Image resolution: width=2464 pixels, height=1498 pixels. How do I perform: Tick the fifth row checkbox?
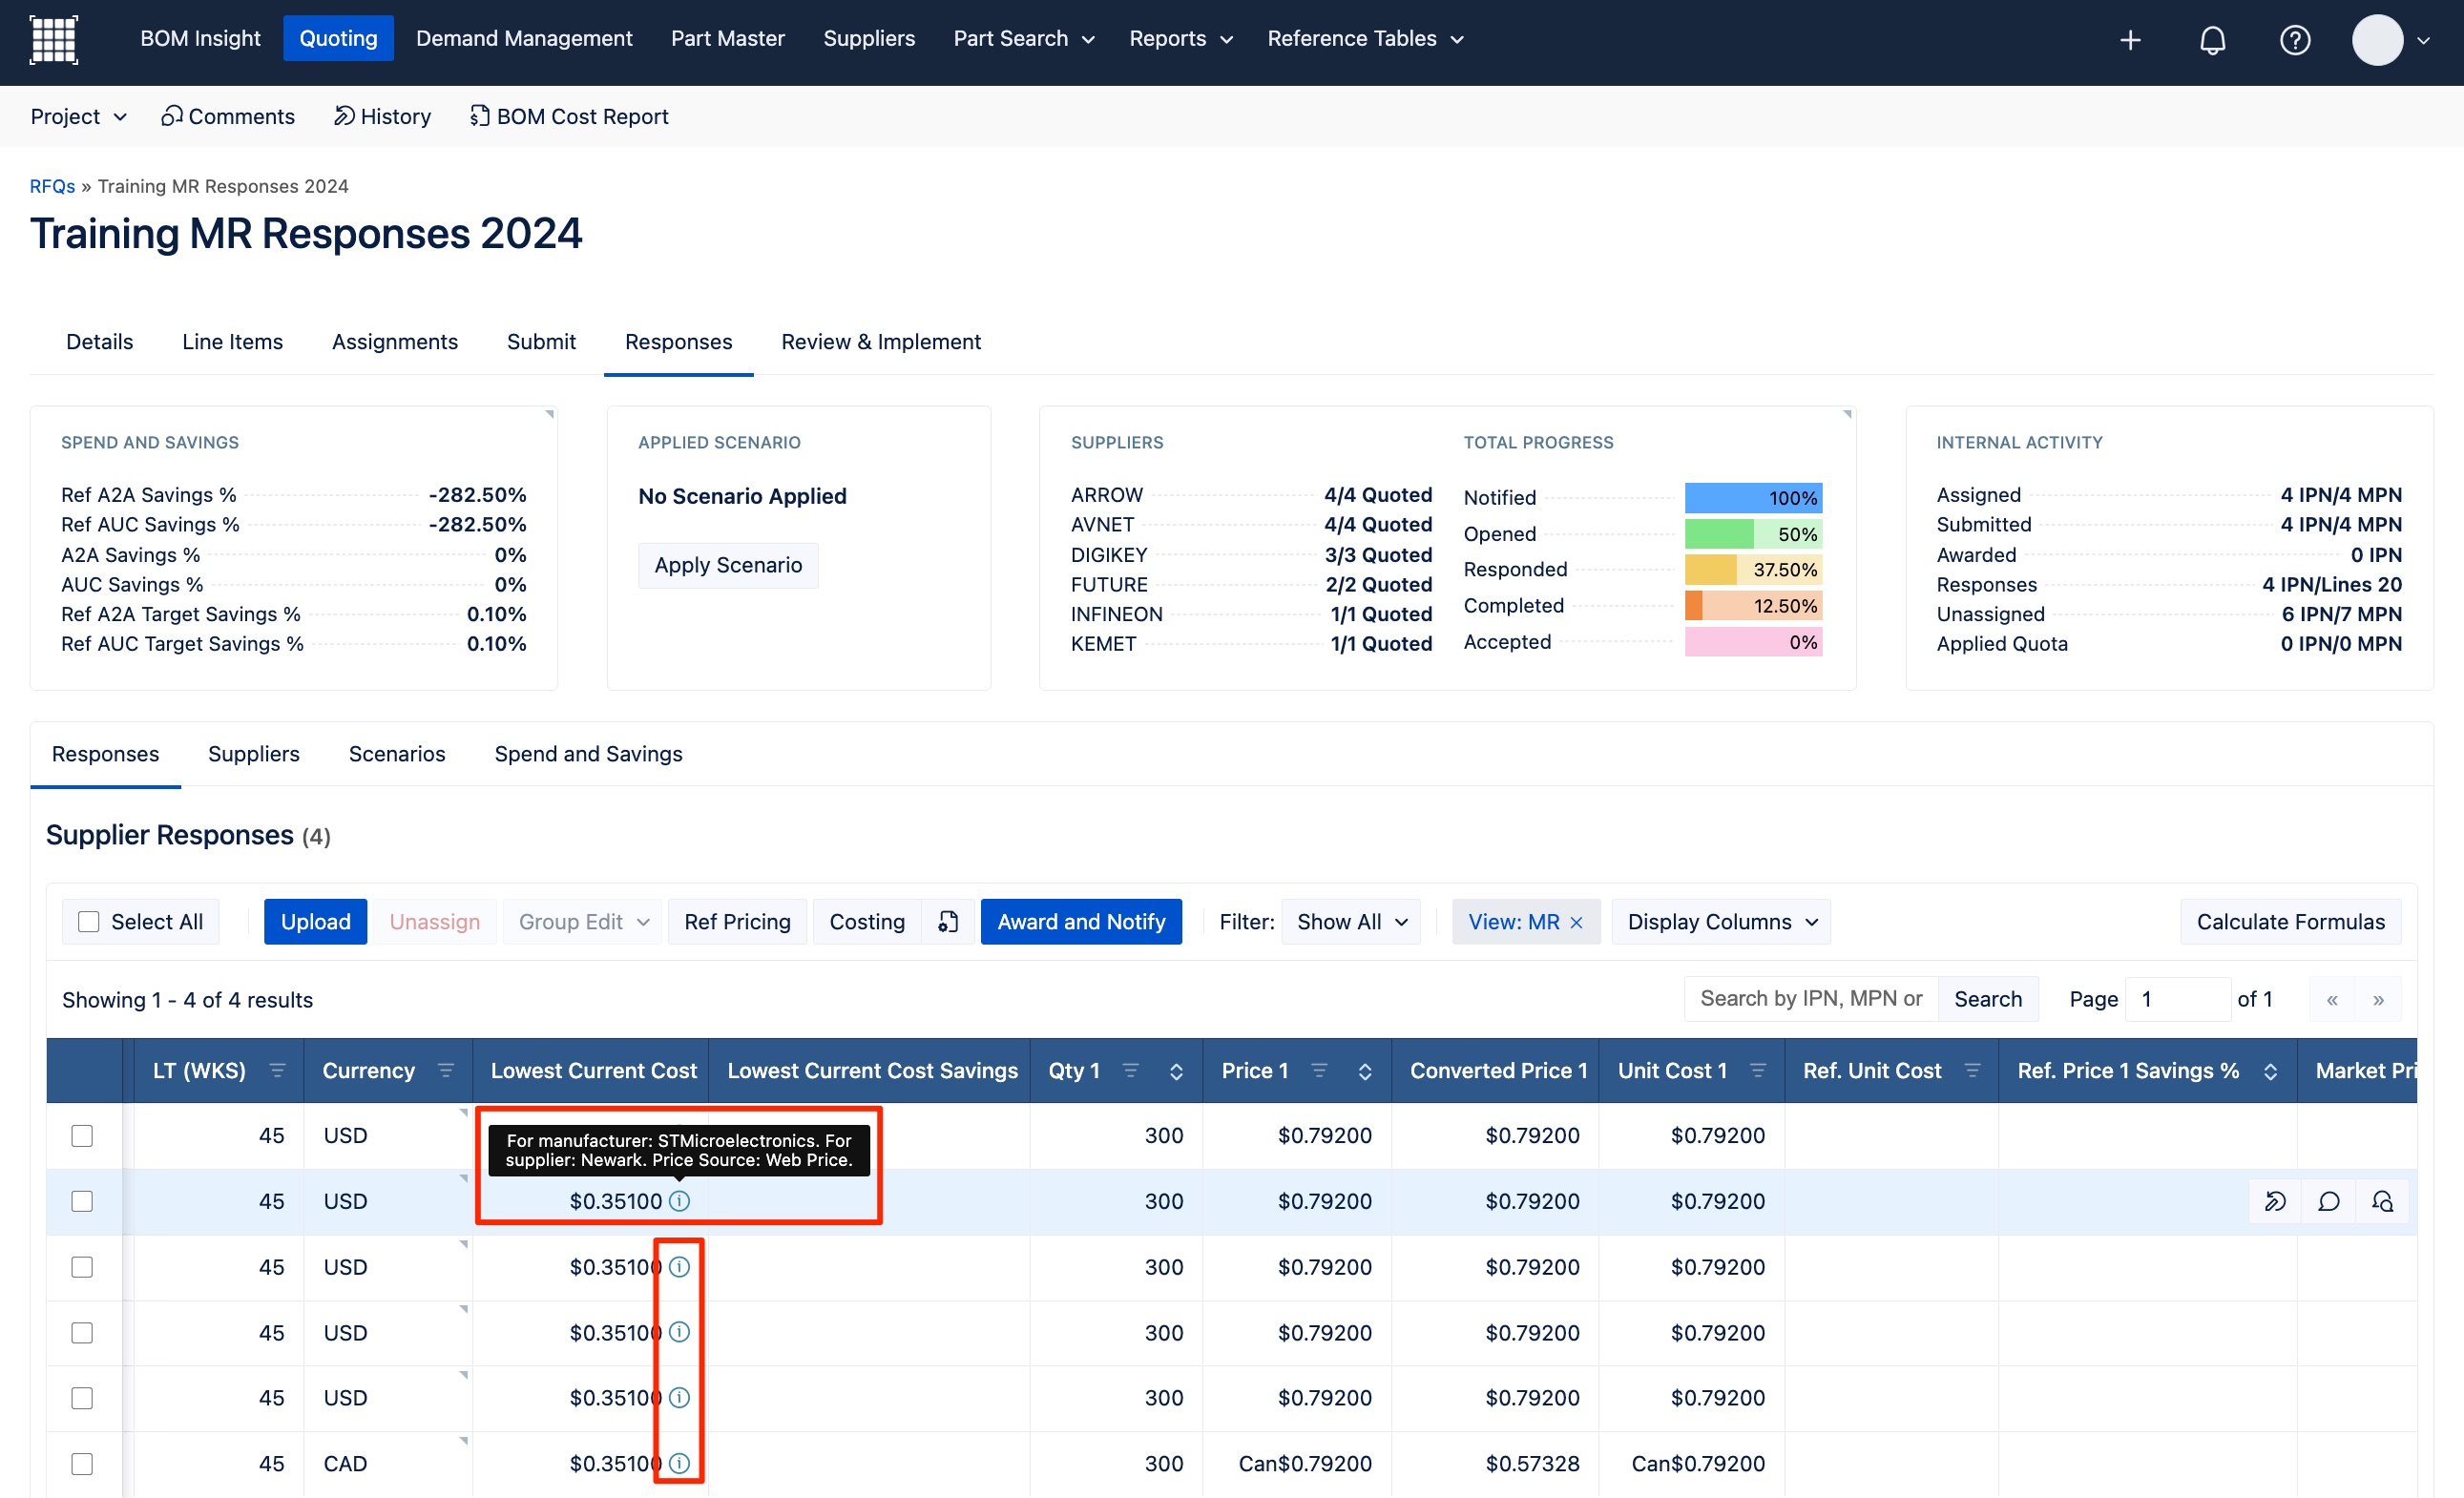(82, 1397)
